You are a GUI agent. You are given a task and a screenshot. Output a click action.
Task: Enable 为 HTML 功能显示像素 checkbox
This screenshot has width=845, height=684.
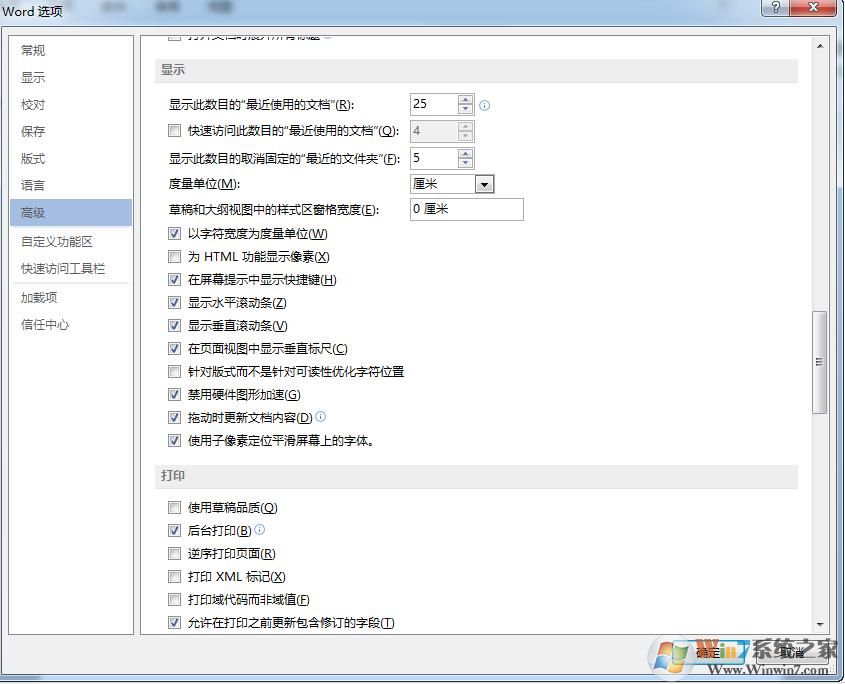pyautogui.click(x=174, y=257)
